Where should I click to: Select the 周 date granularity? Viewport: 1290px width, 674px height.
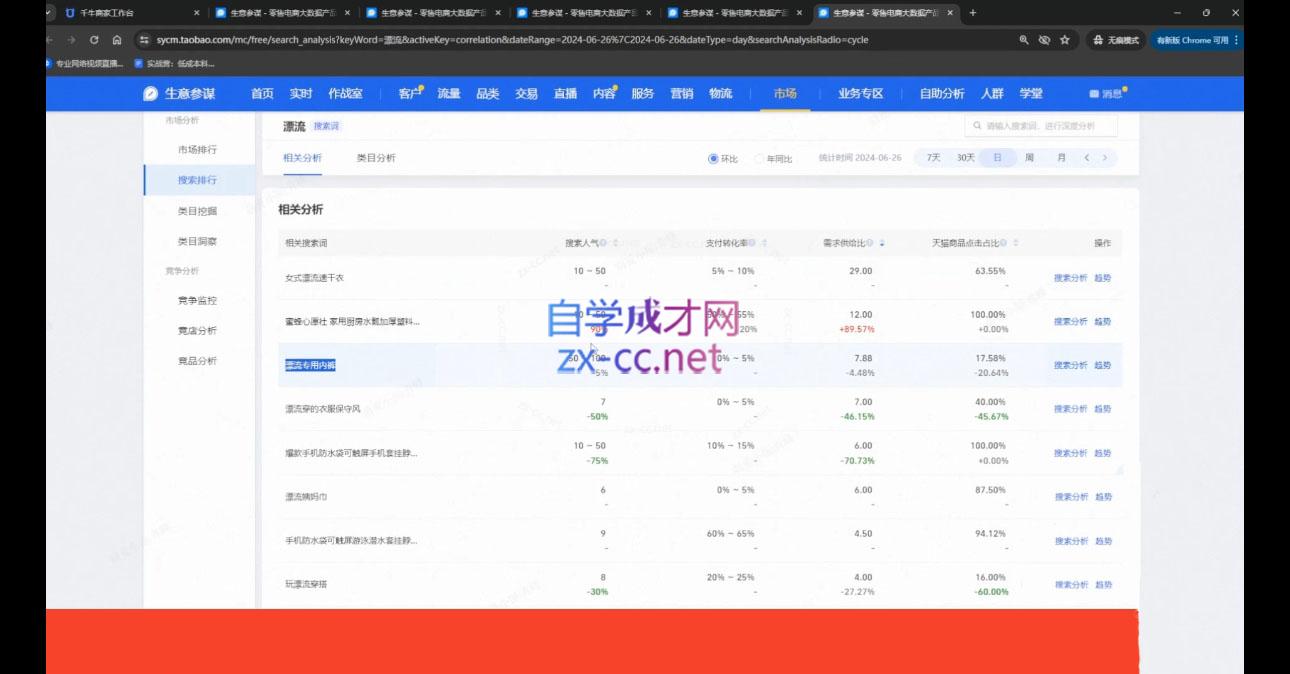(x=1029, y=158)
